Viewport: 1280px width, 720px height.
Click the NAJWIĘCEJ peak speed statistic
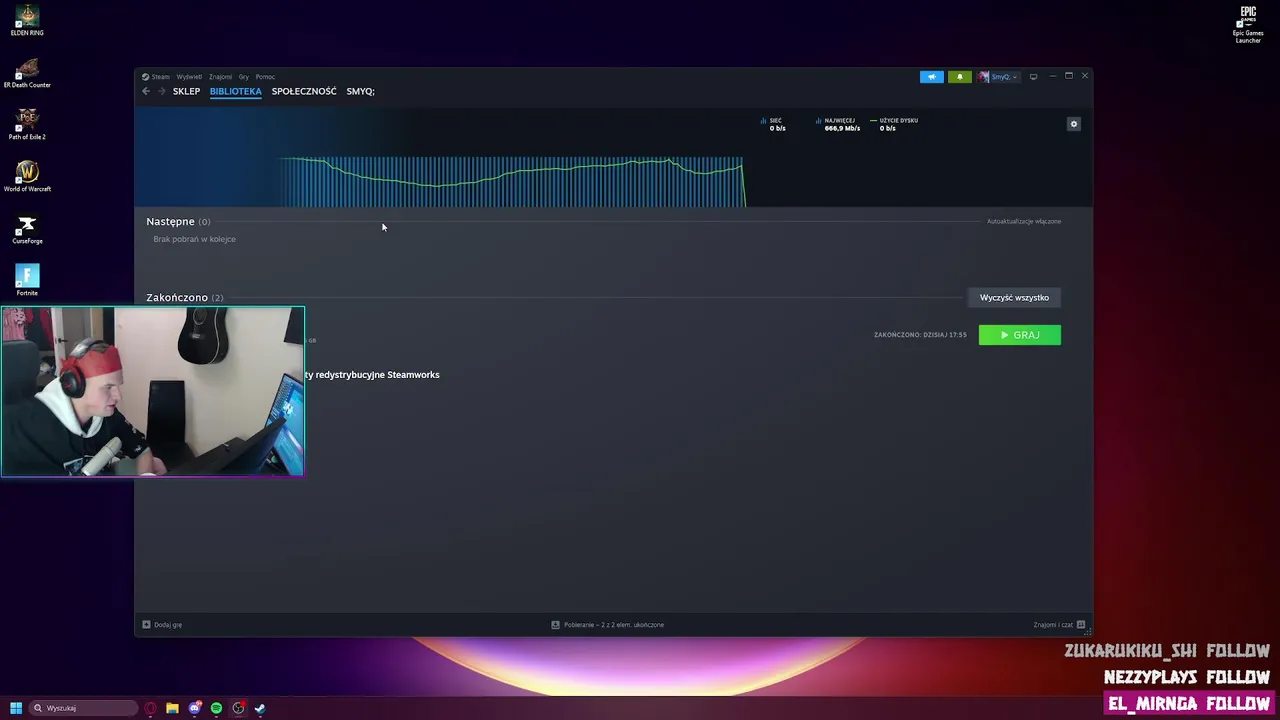[838, 124]
